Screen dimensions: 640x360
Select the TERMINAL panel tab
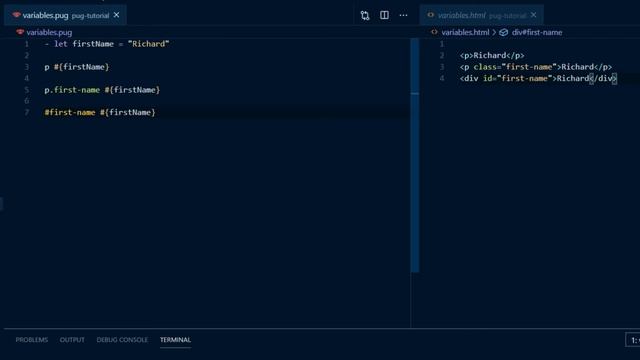tap(176, 340)
